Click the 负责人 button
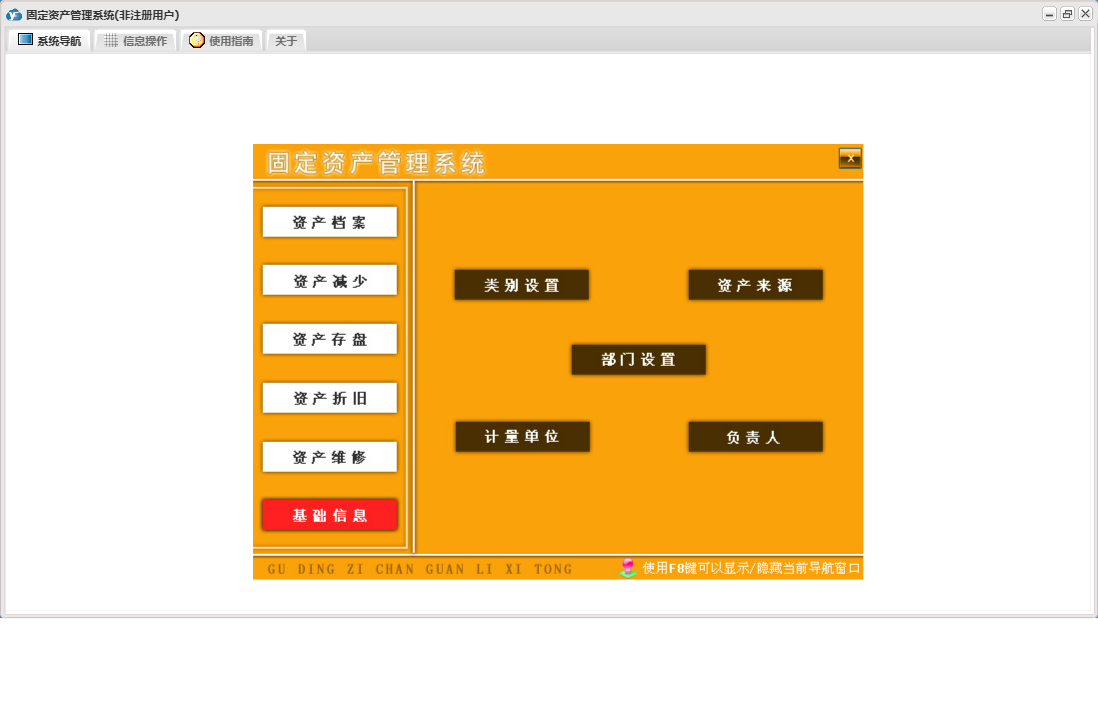The image size is (1098, 716). pos(756,437)
